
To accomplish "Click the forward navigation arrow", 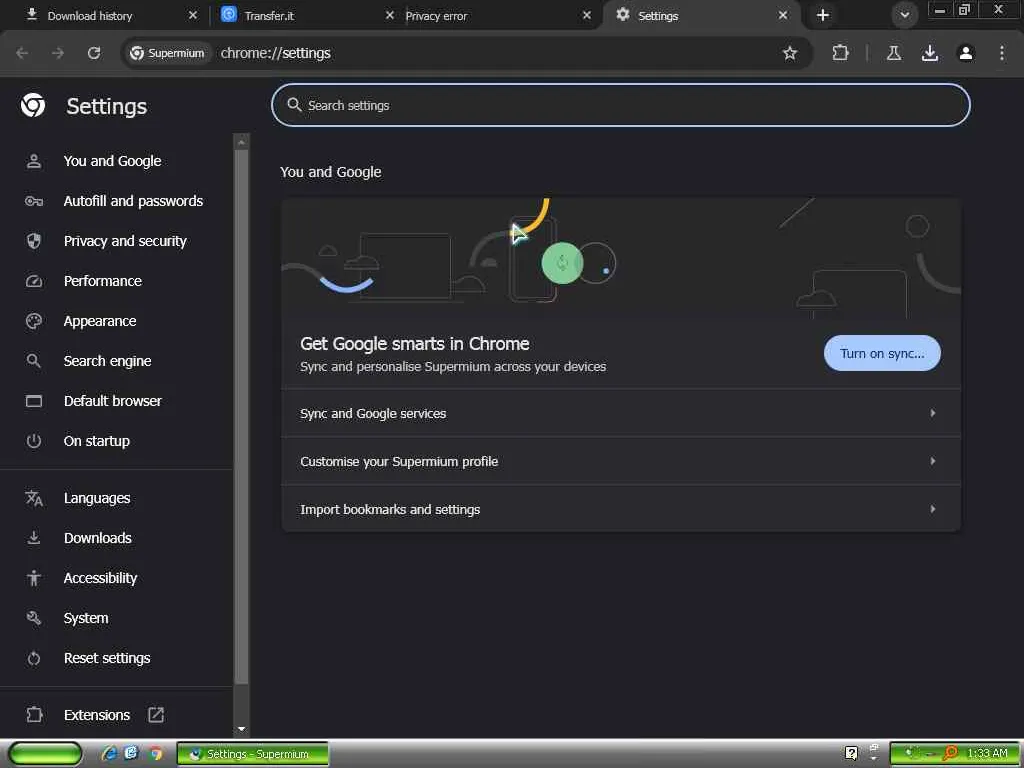I will [x=58, y=53].
